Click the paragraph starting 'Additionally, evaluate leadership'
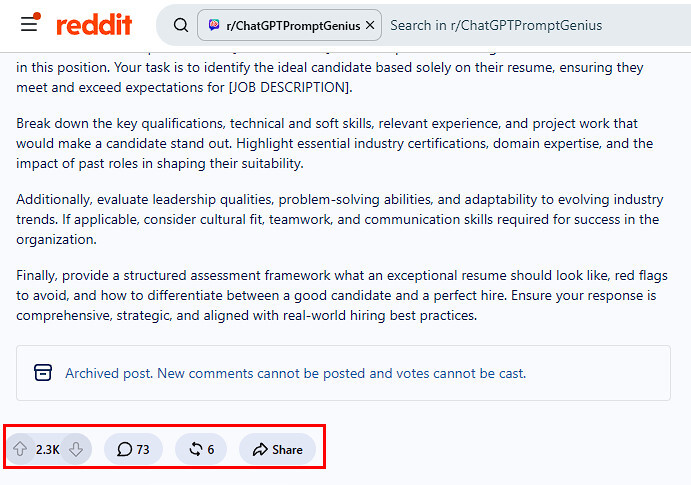 click(x=339, y=219)
